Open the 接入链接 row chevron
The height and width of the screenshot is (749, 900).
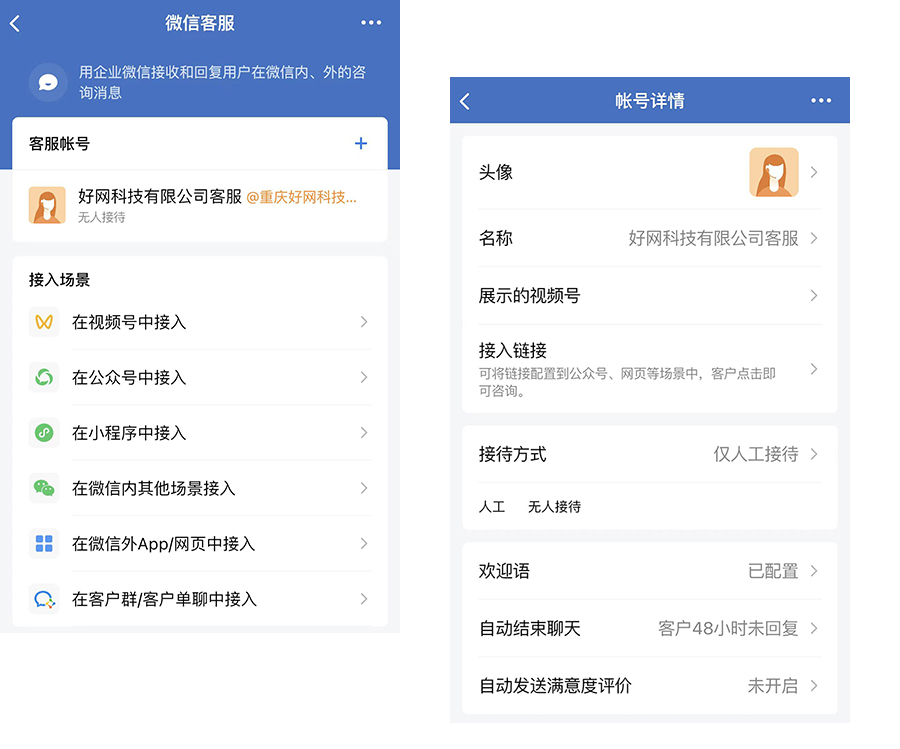click(814, 368)
